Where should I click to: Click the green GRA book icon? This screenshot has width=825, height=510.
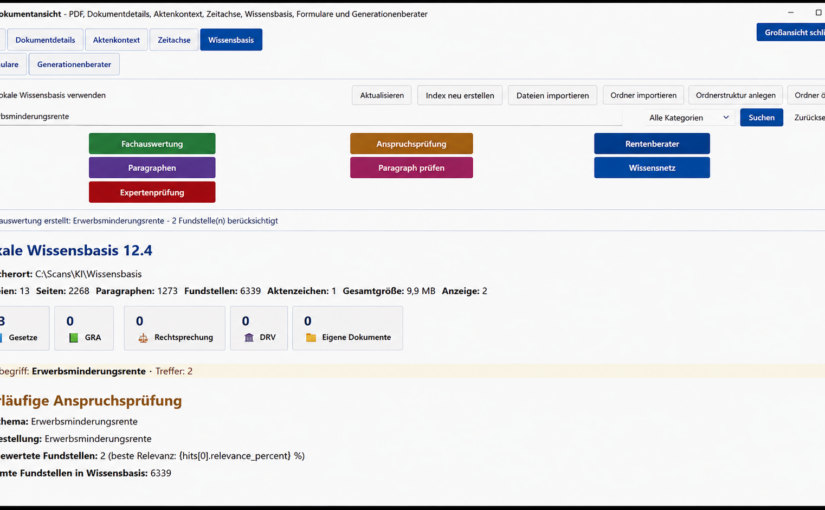pos(73,337)
